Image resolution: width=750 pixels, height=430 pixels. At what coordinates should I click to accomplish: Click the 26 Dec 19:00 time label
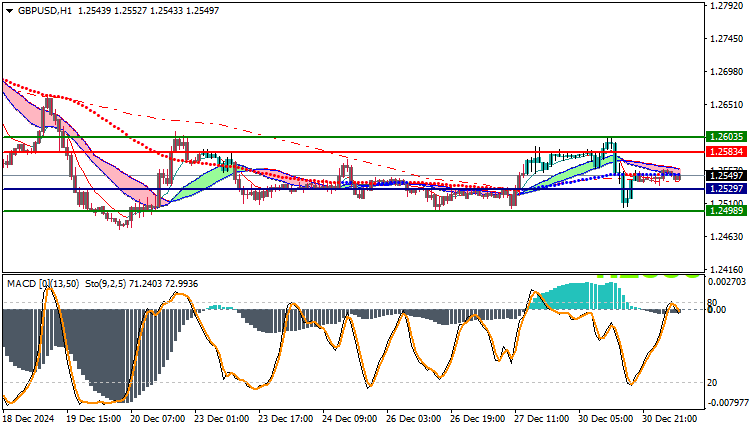click(478, 419)
